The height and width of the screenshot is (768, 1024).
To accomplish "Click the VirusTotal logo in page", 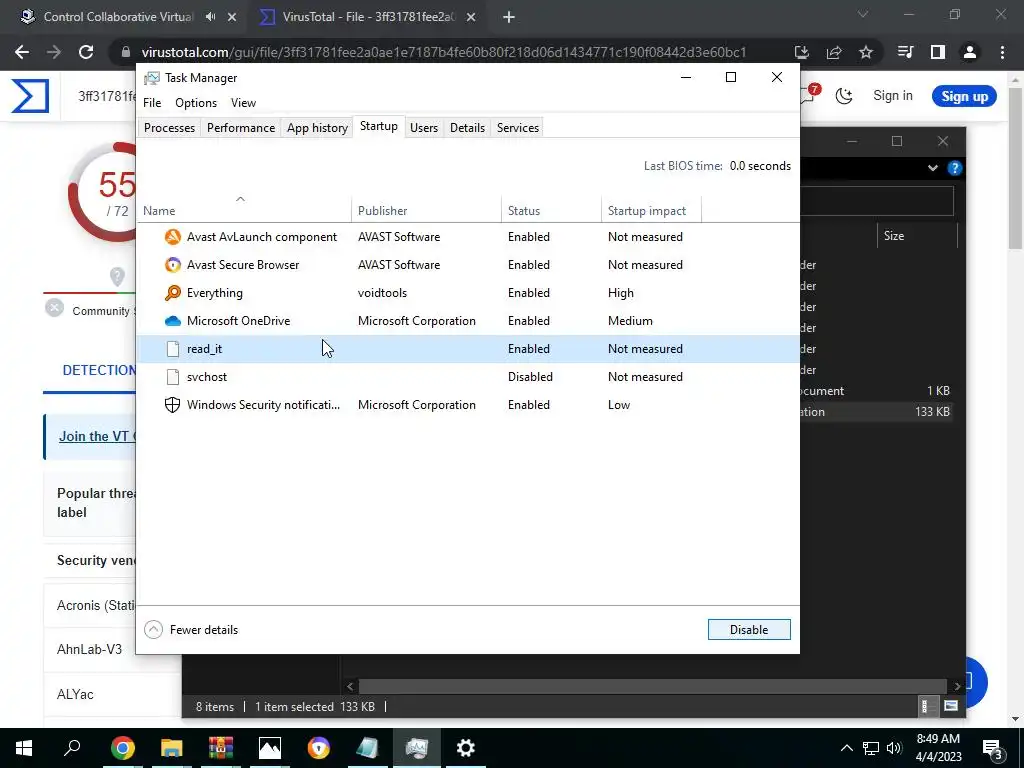I will coord(30,96).
